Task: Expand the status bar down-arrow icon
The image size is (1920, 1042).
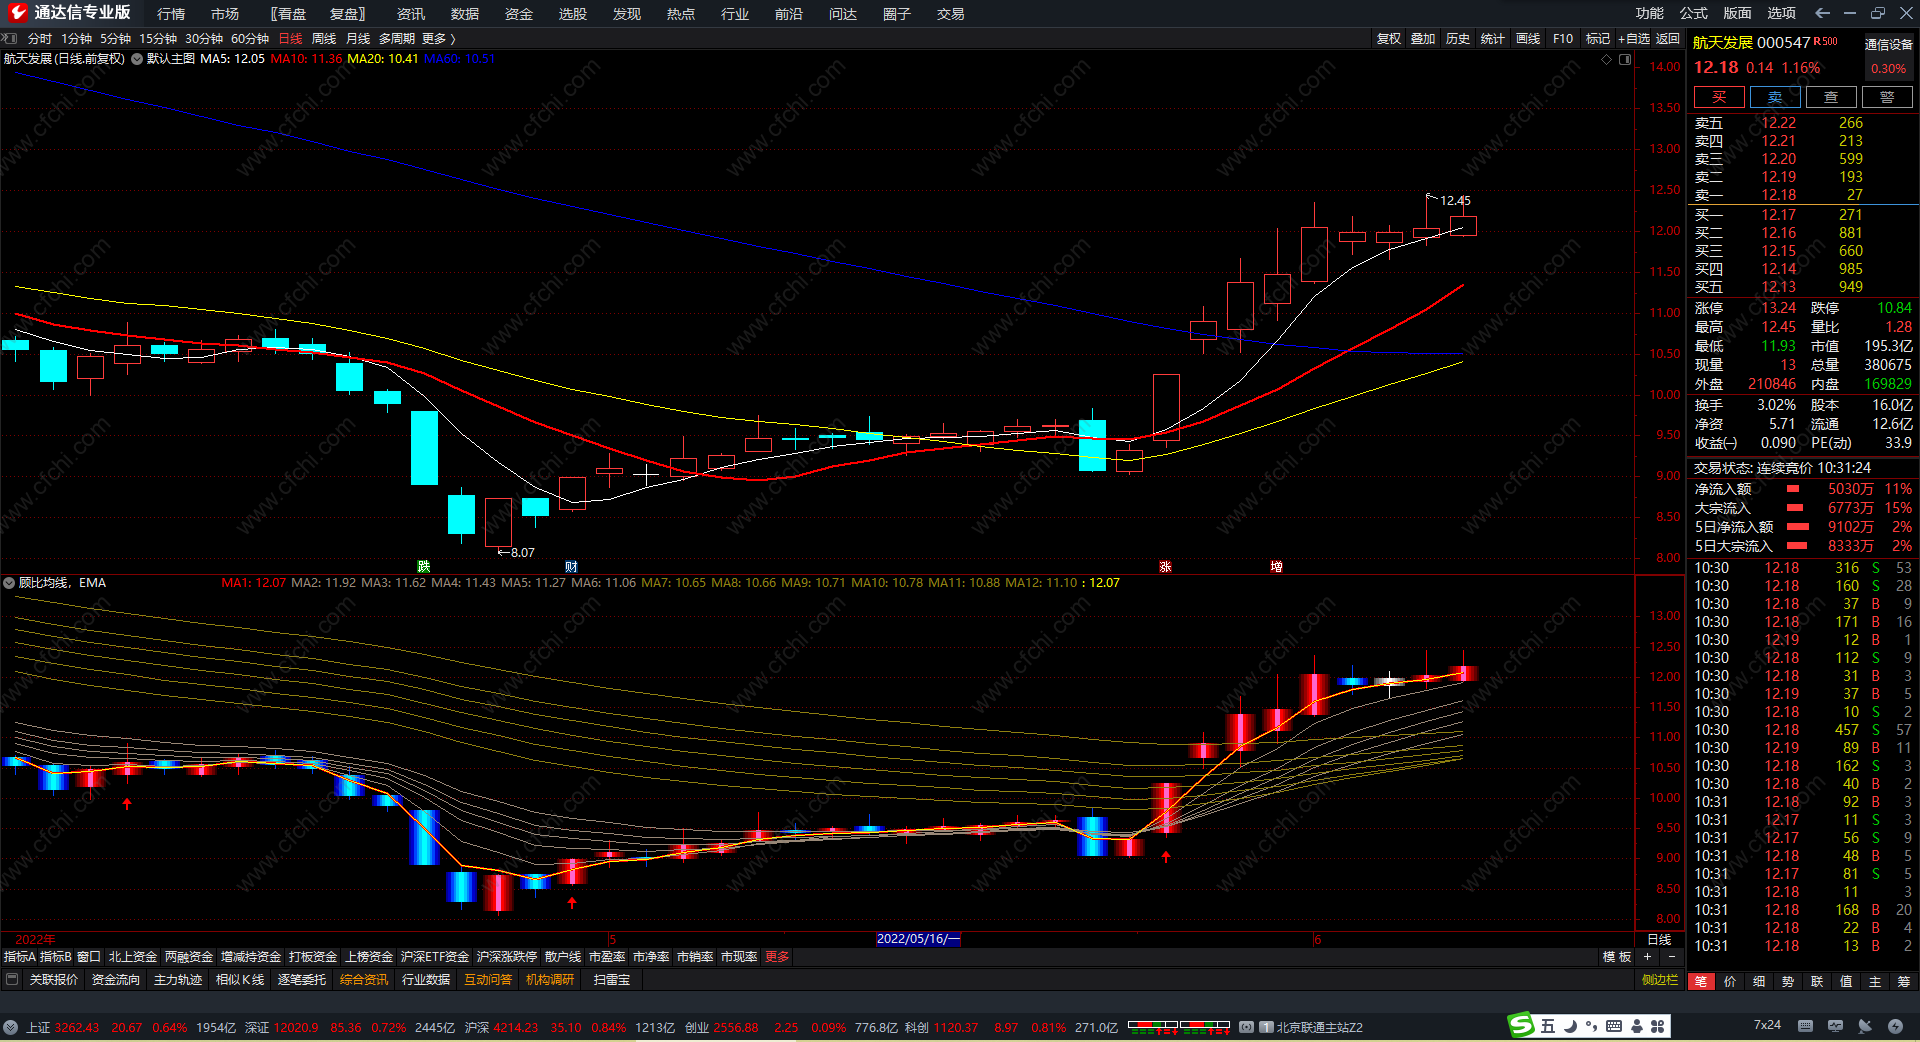Action: [10, 1027]
